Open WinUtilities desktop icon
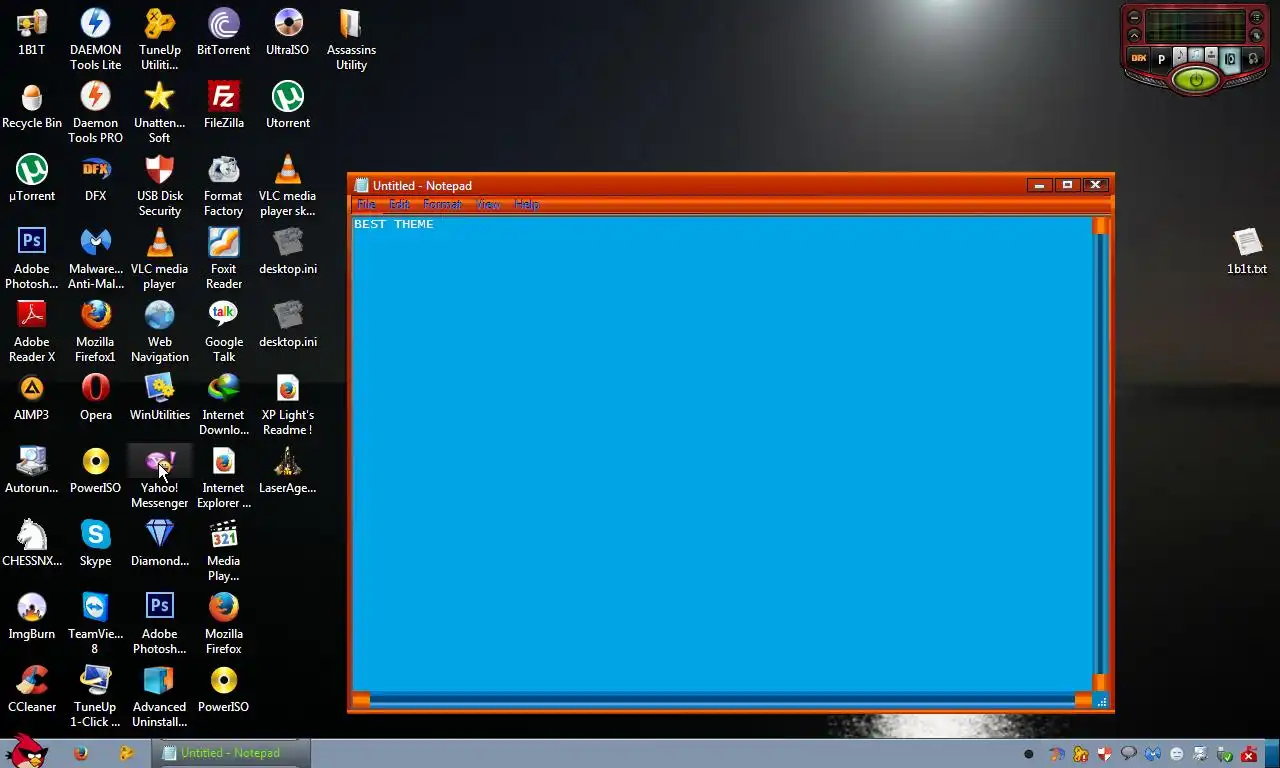1280x768 pixels. pos(160,397)
